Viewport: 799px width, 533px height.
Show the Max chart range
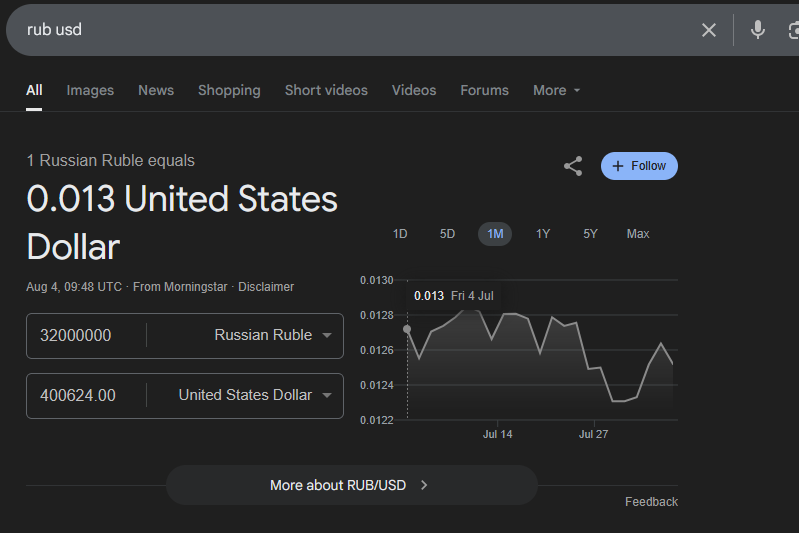638,234
